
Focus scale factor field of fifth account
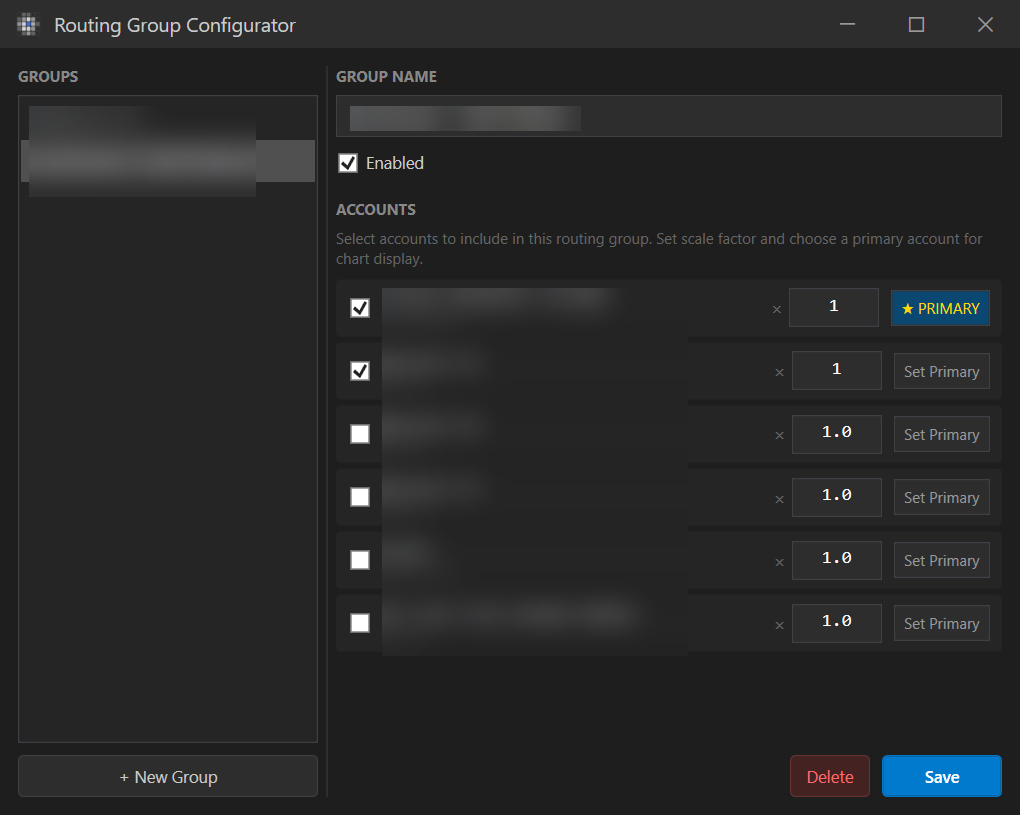click(837, 559)
